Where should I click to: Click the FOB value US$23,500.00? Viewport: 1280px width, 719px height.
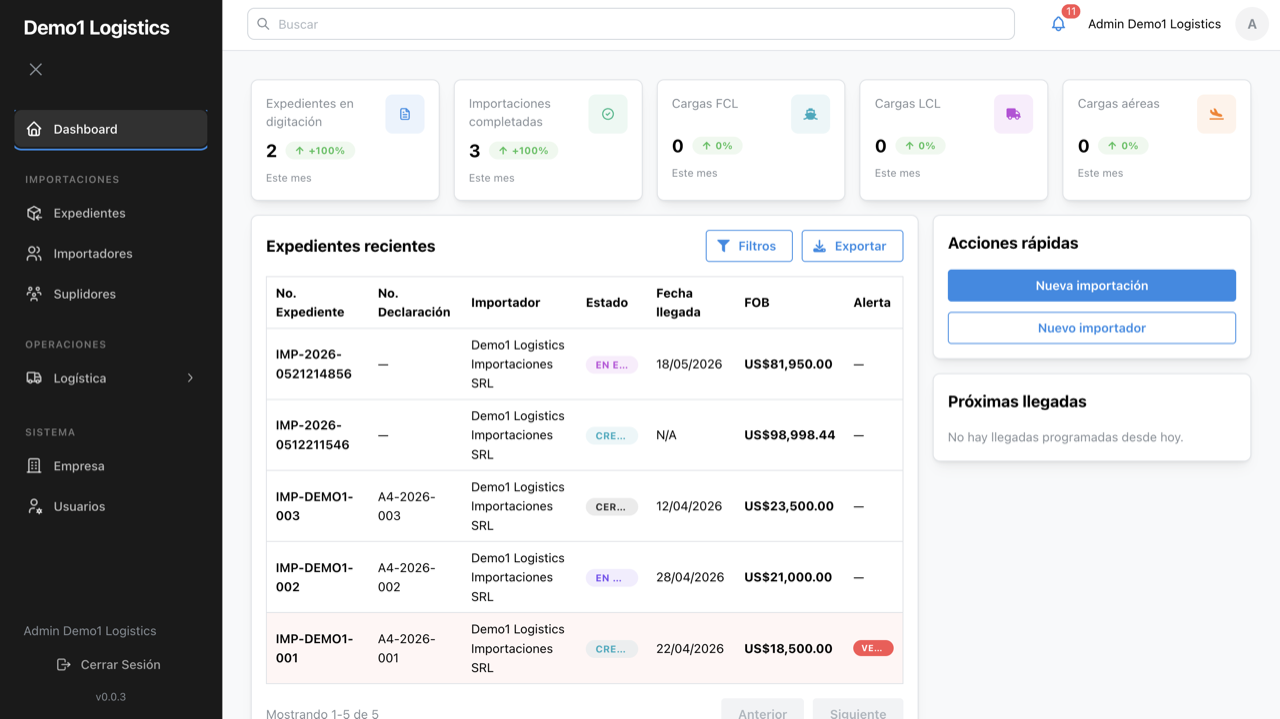tap(789, 506)
